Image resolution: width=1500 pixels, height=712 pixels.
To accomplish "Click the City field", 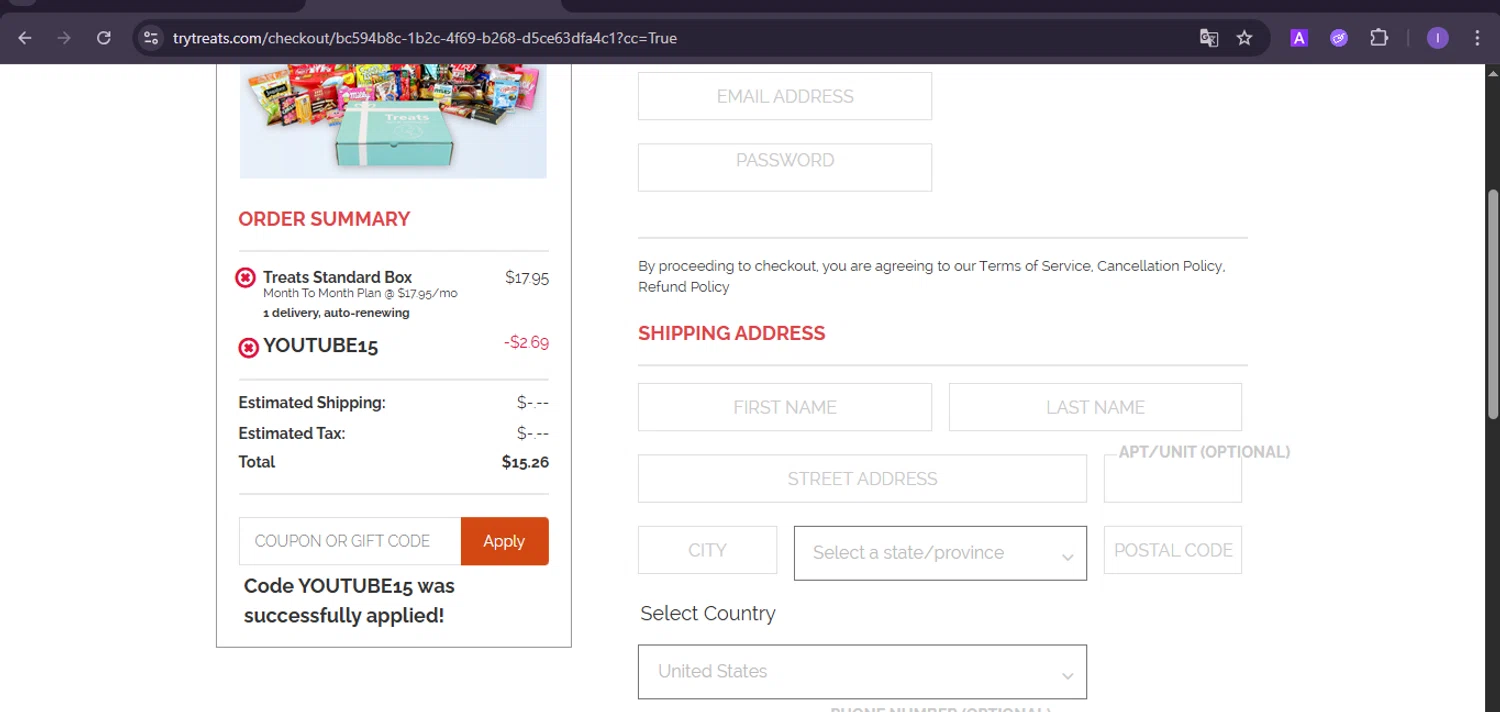I will pyautogui.click(x=707, y=550).
